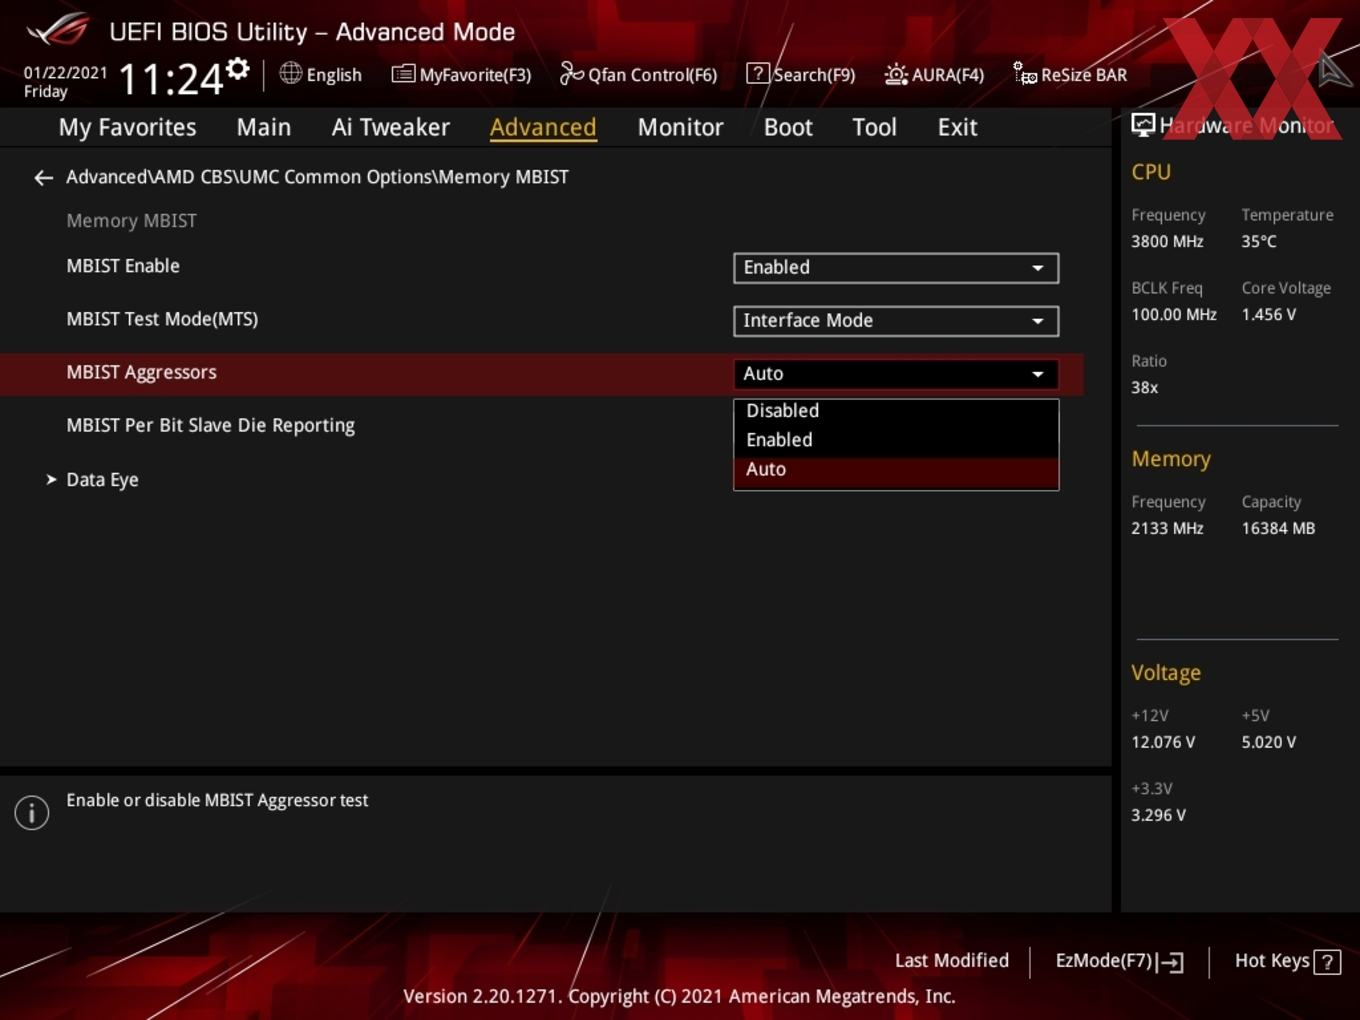Open date and time settings gear
1360x1020 pixels.
238,69
